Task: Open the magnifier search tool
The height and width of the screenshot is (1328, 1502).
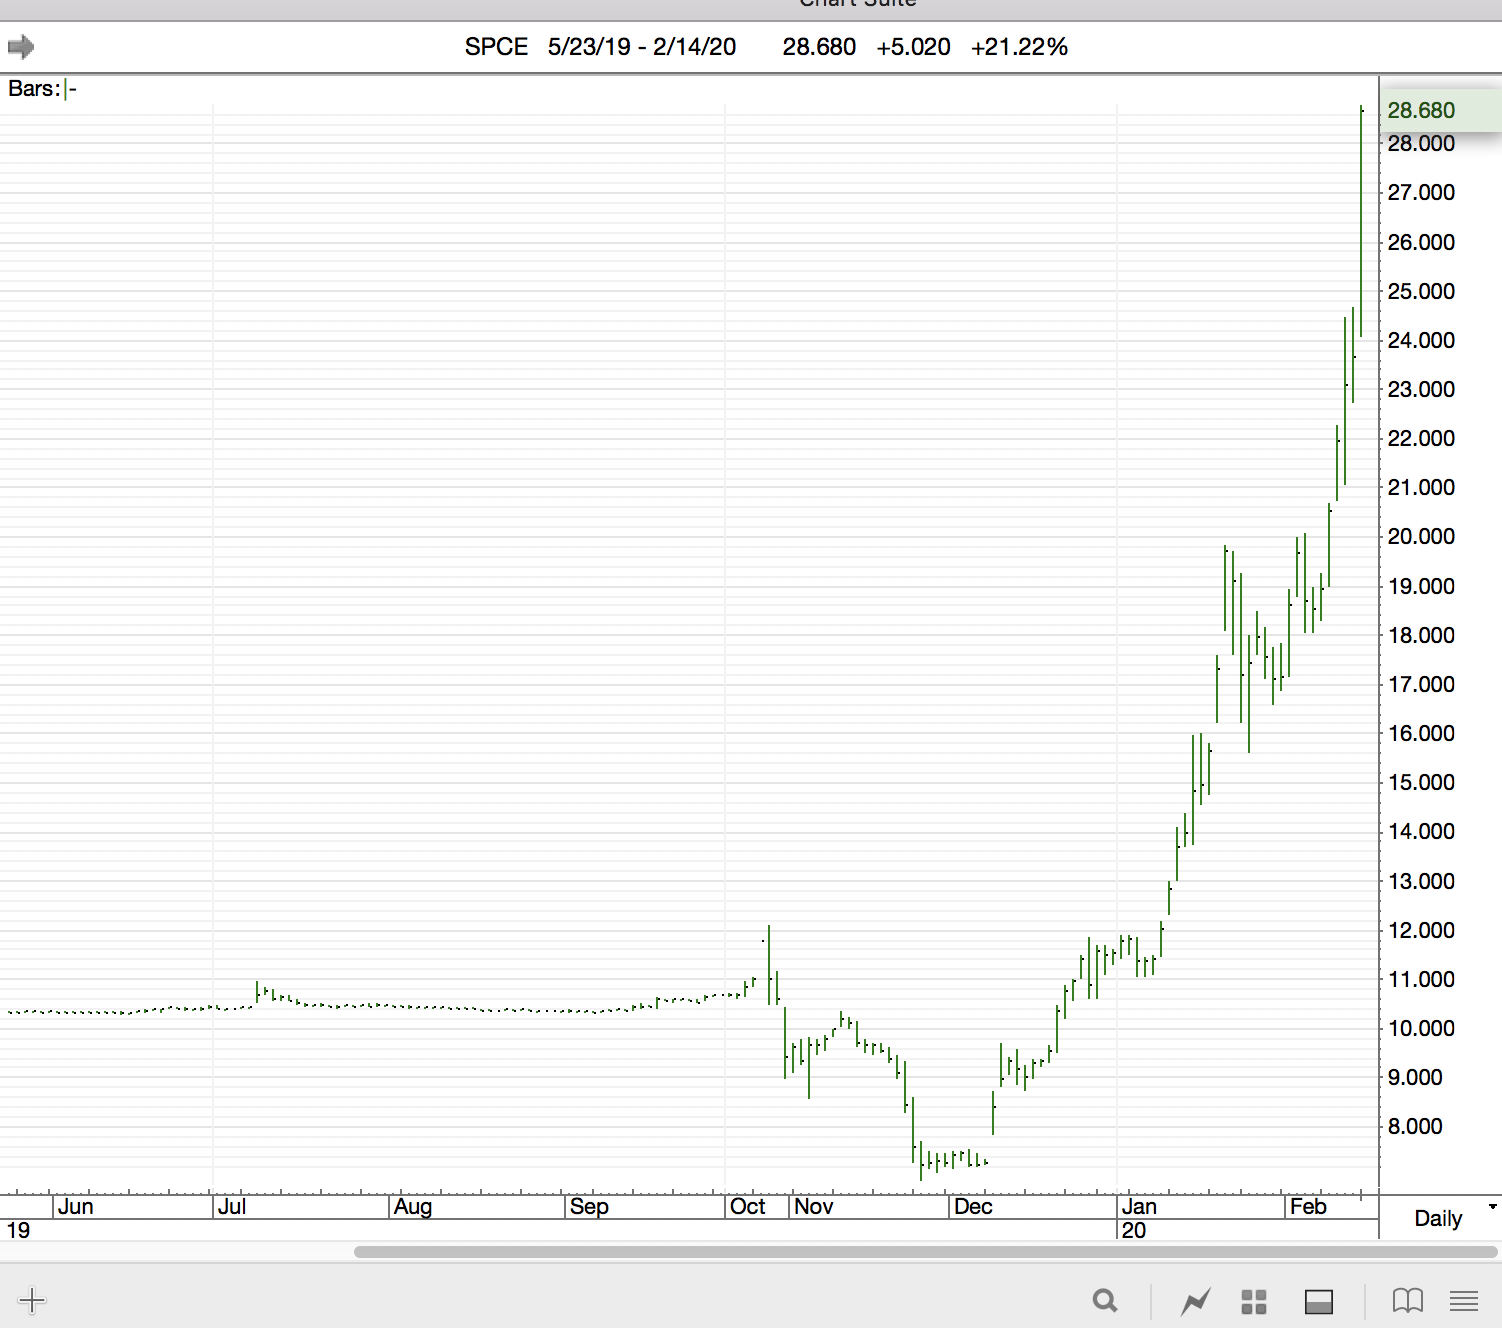Action: pos(1105,1300)
